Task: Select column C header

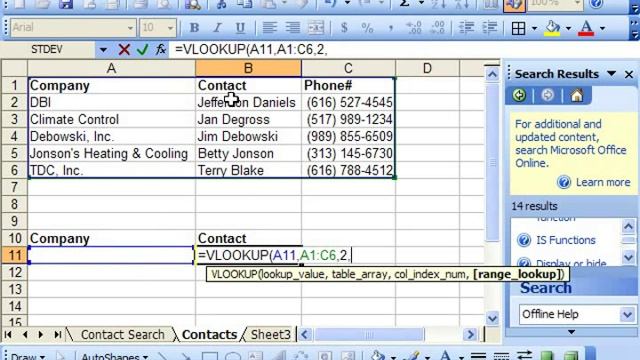Action: 348,68
